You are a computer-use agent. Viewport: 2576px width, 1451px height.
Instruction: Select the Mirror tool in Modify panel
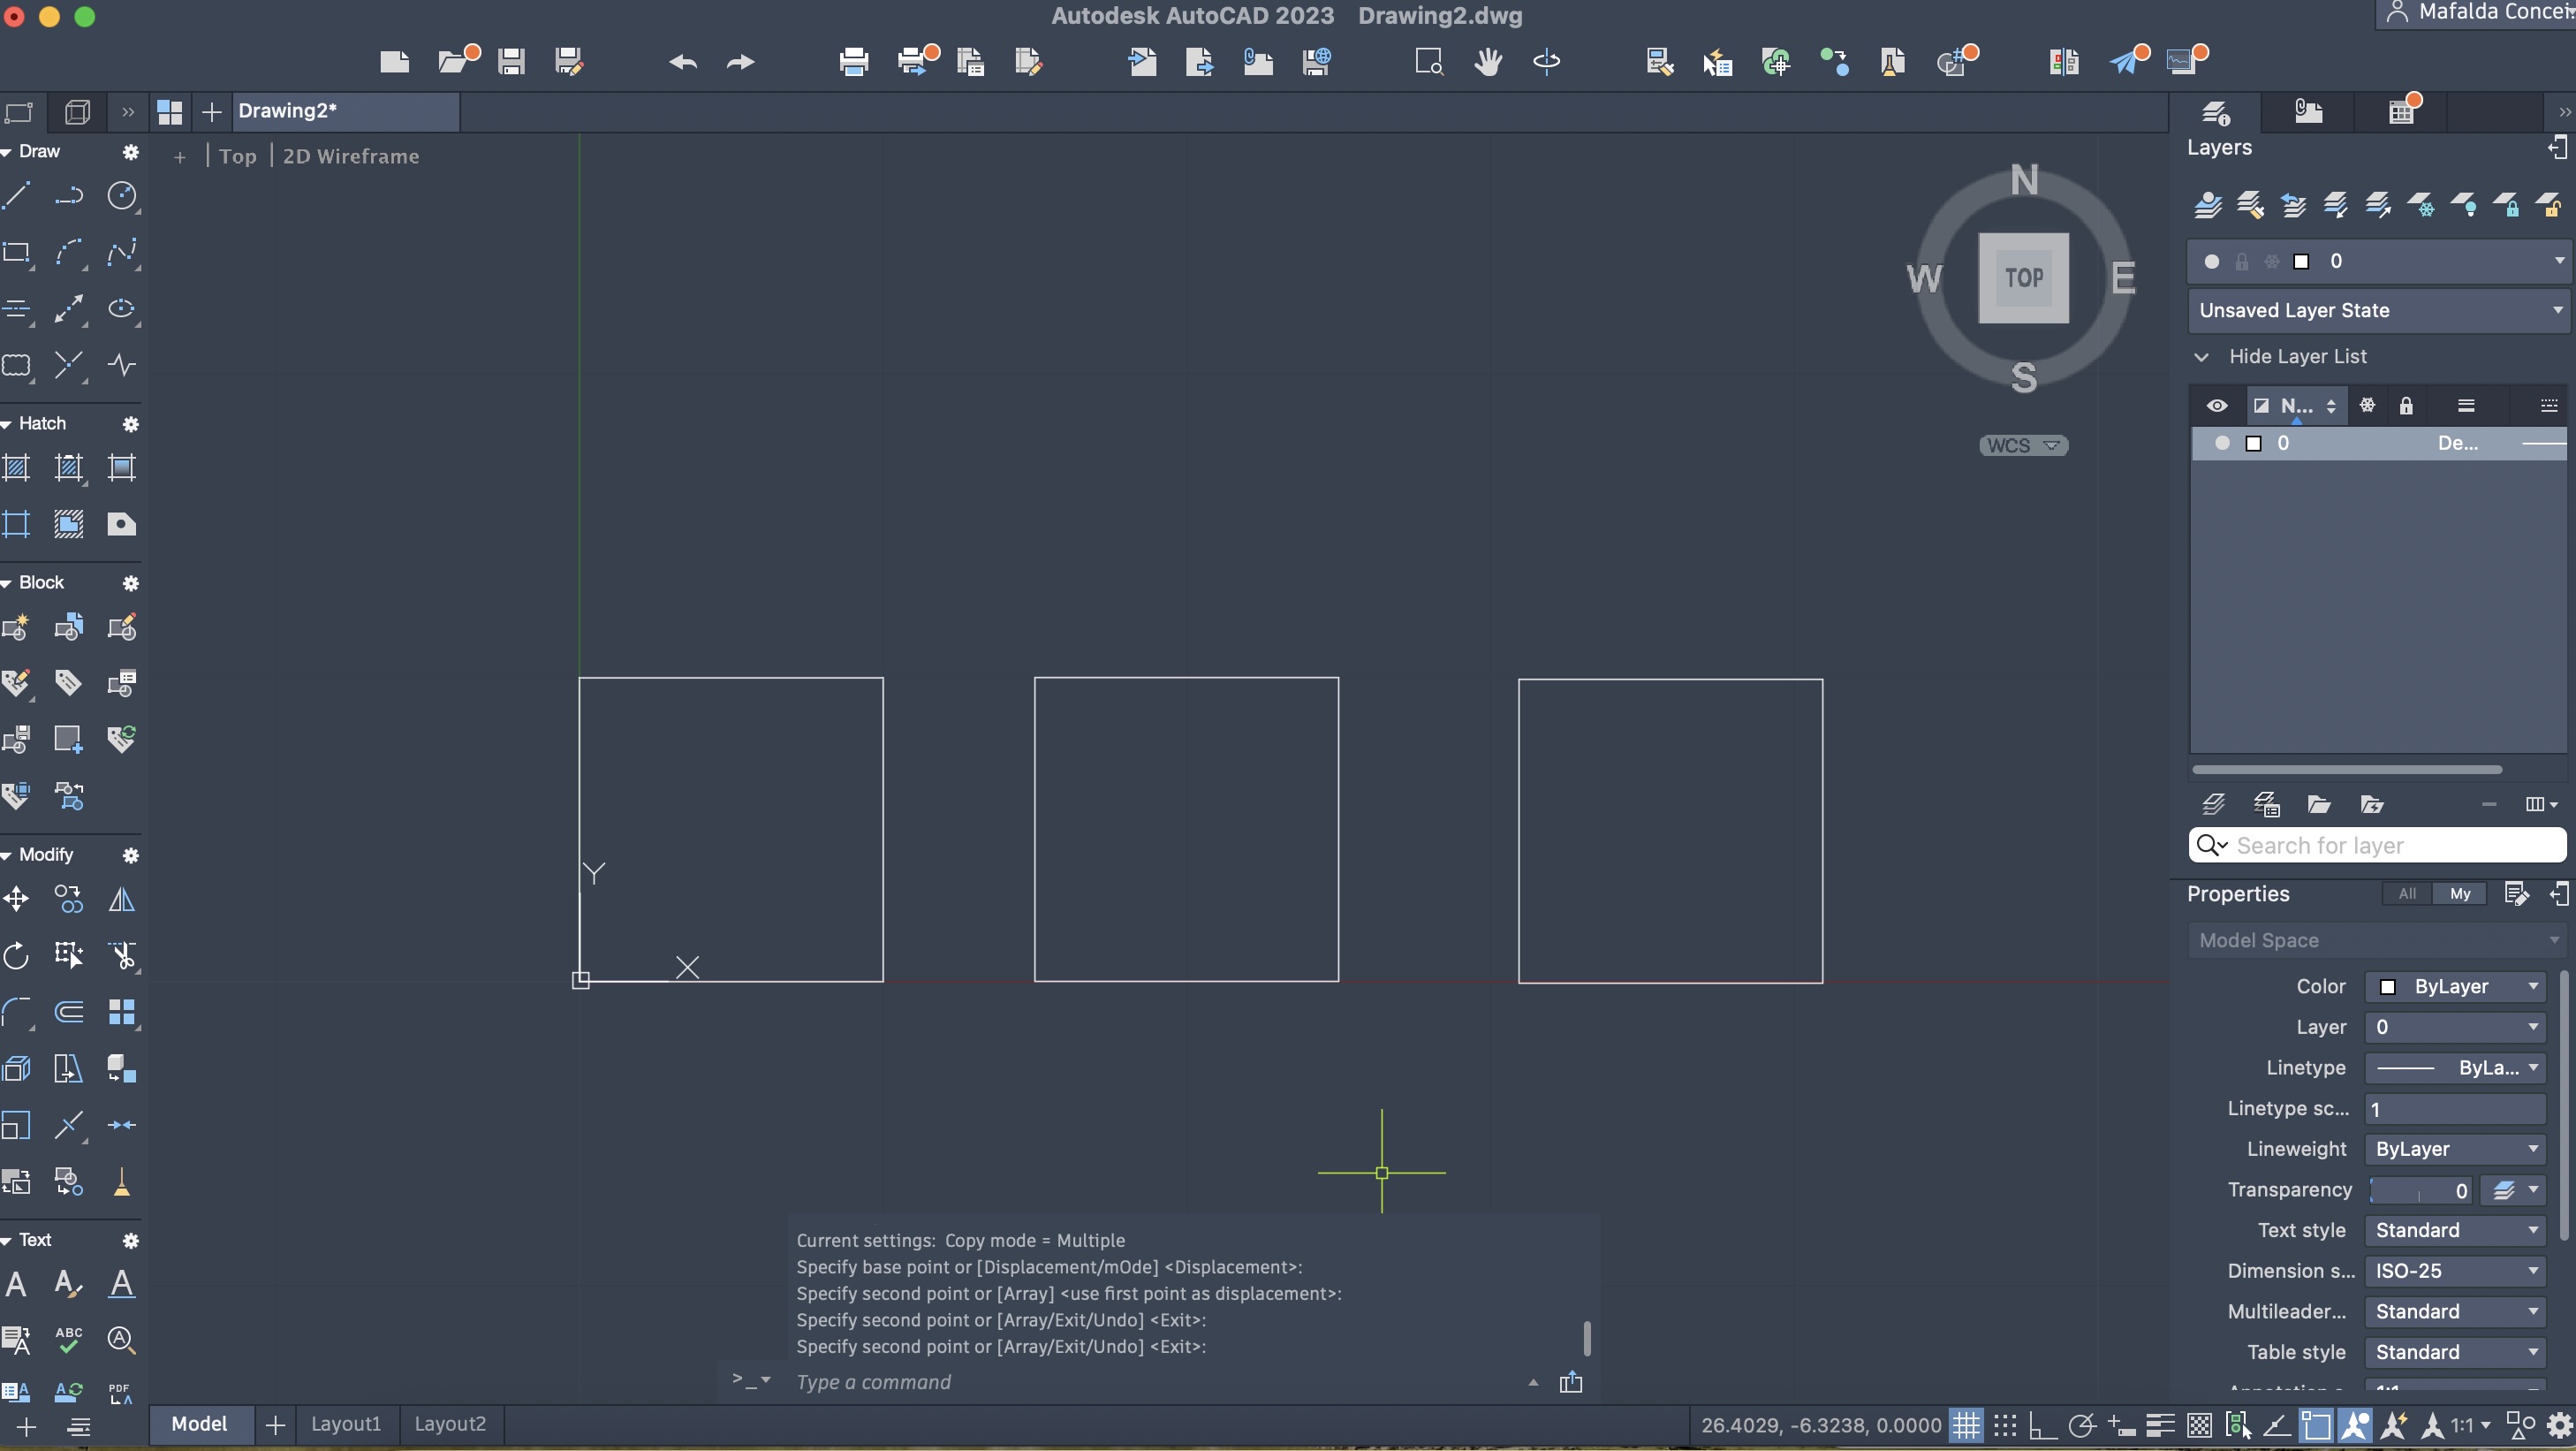click(x=122, y=899)
